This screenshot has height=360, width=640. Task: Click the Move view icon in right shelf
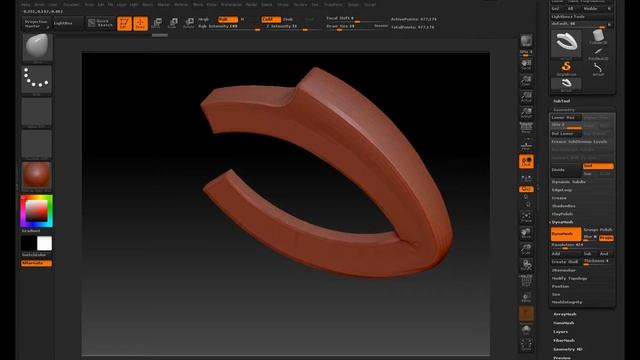[526, 233]
